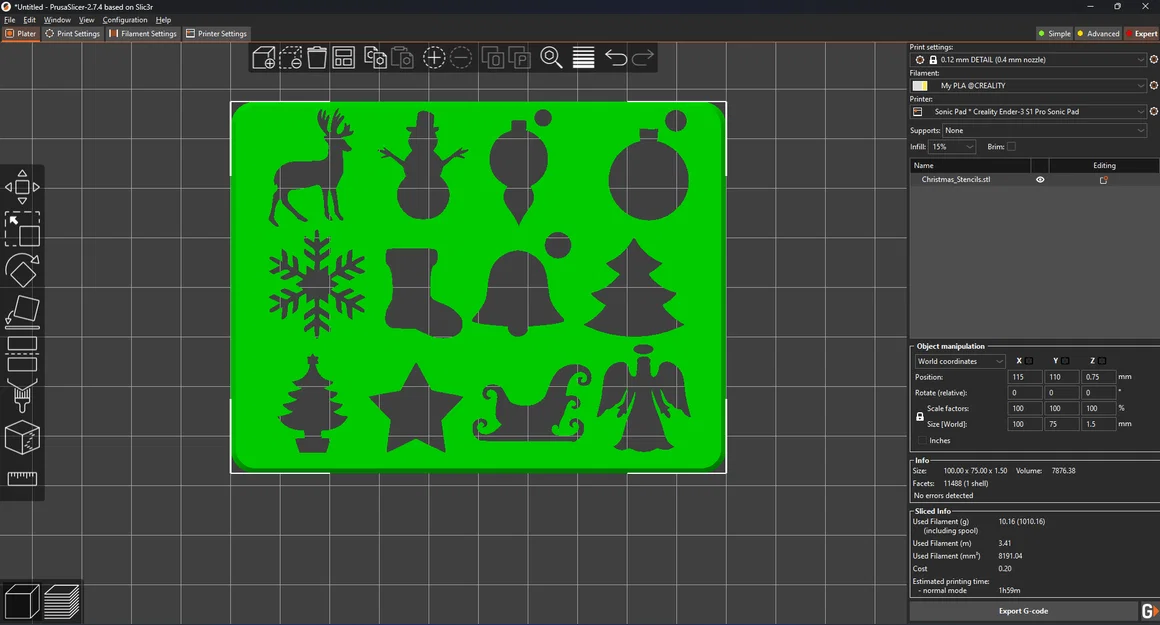Switch to the Filament Settings tab
The width and height of the screenshot is (1160, 625).
[143, 33]
